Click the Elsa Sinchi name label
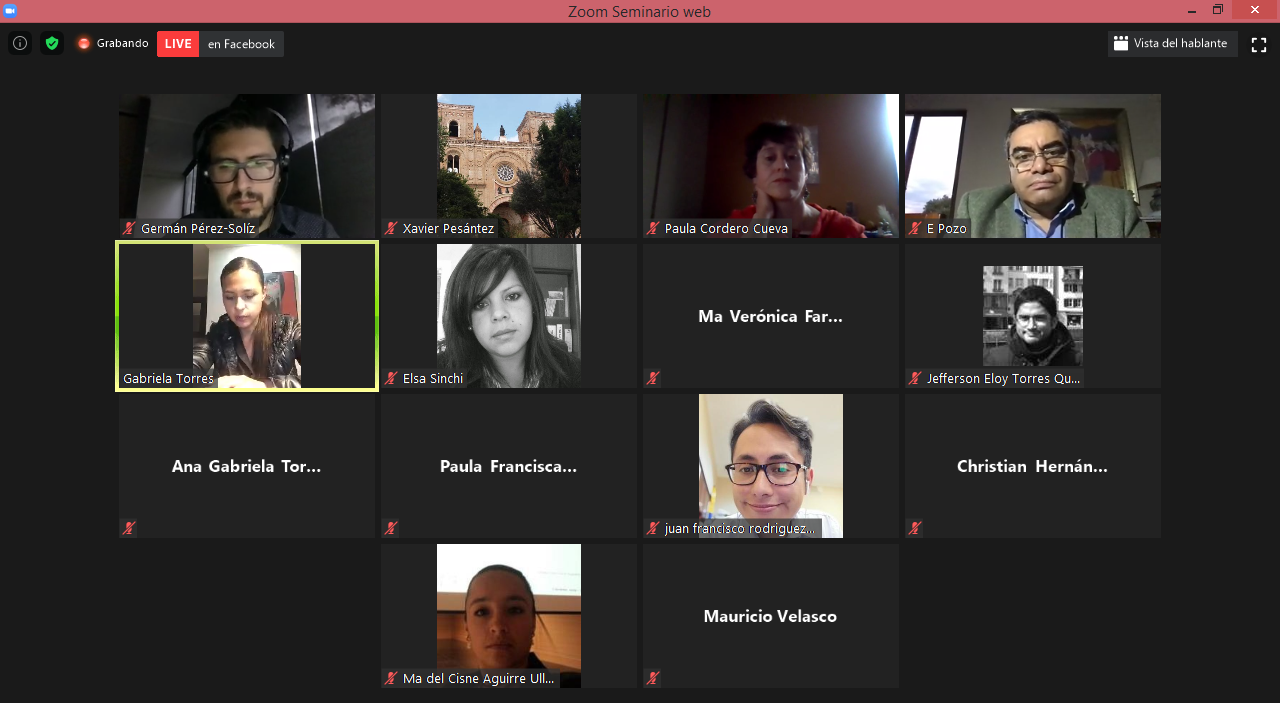Viewport: 1280px width, 703px height. [x=433, y=379]
